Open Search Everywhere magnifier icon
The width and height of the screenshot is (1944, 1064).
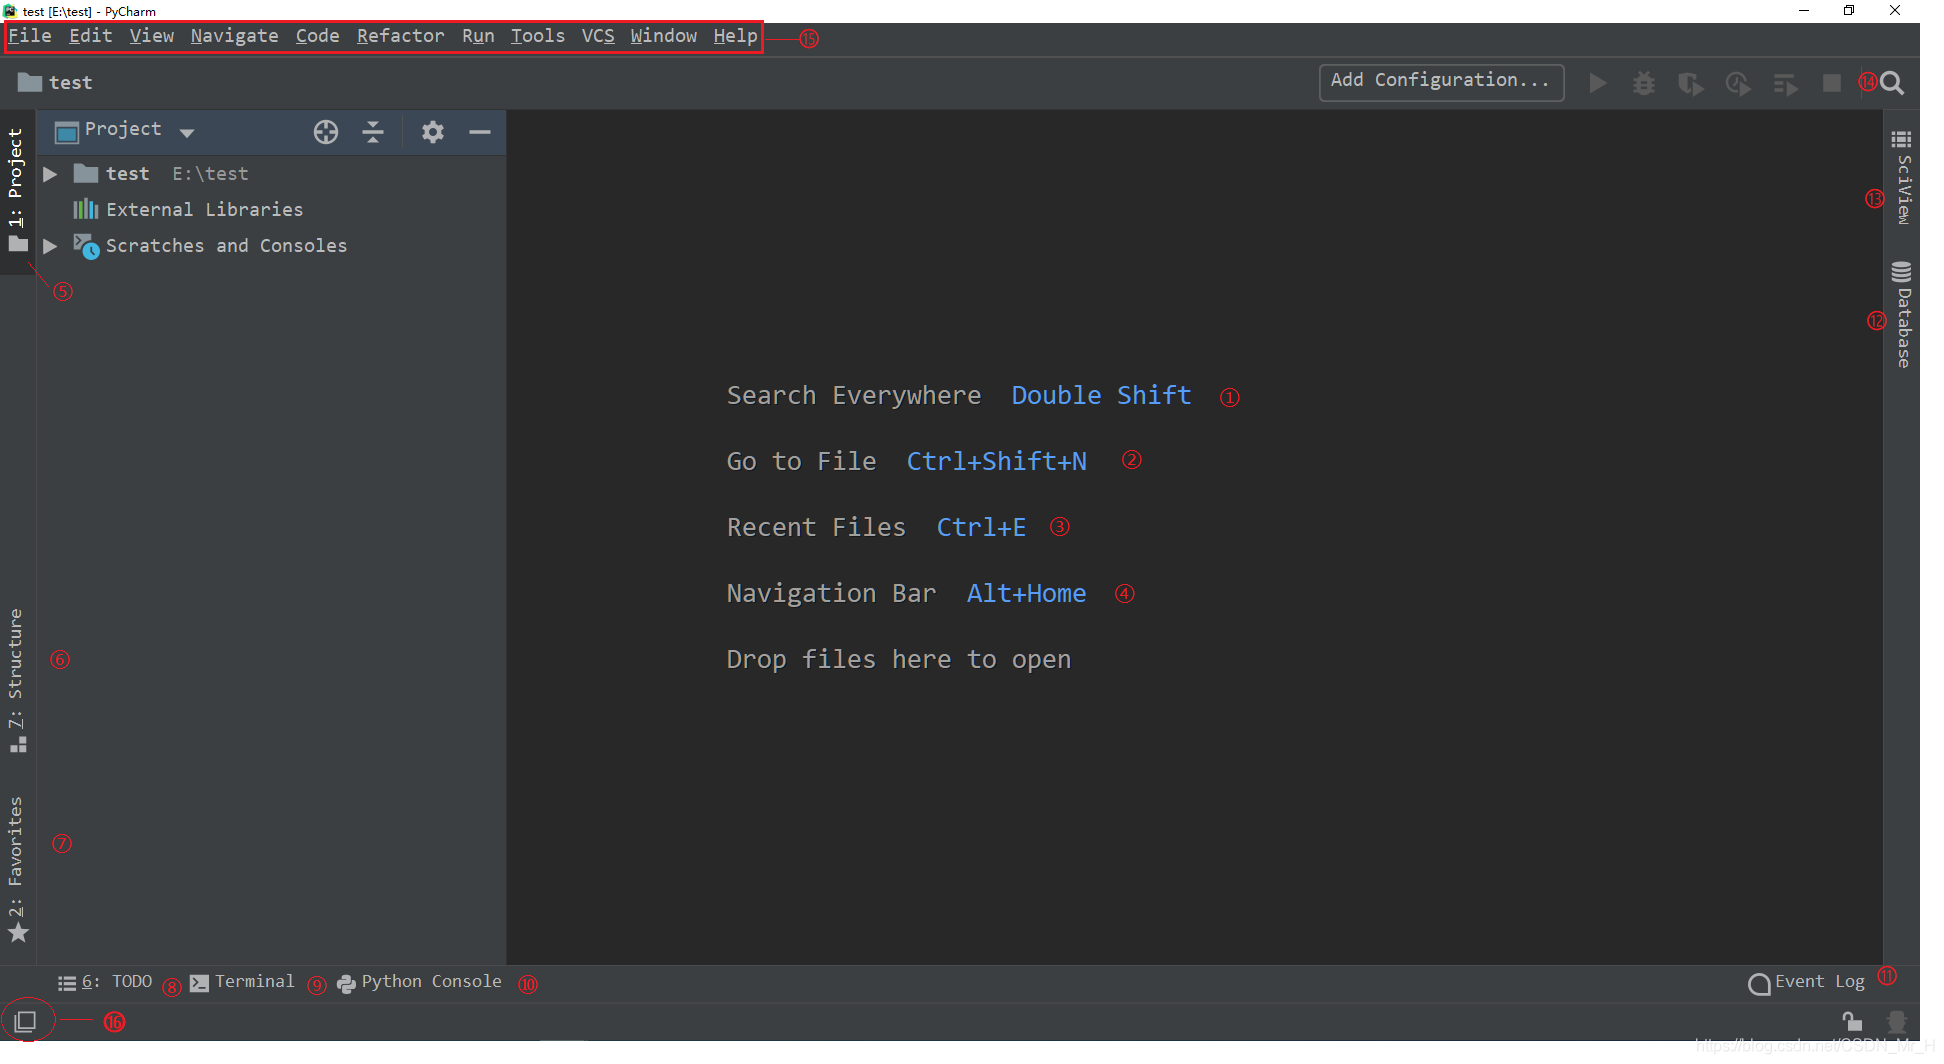1892,83
